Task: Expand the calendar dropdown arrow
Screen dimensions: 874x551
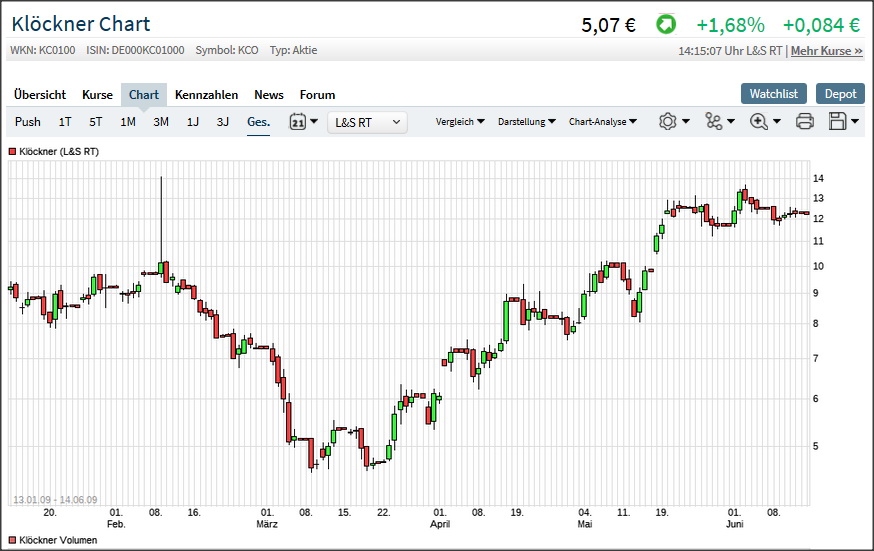Action: (314, 121)
